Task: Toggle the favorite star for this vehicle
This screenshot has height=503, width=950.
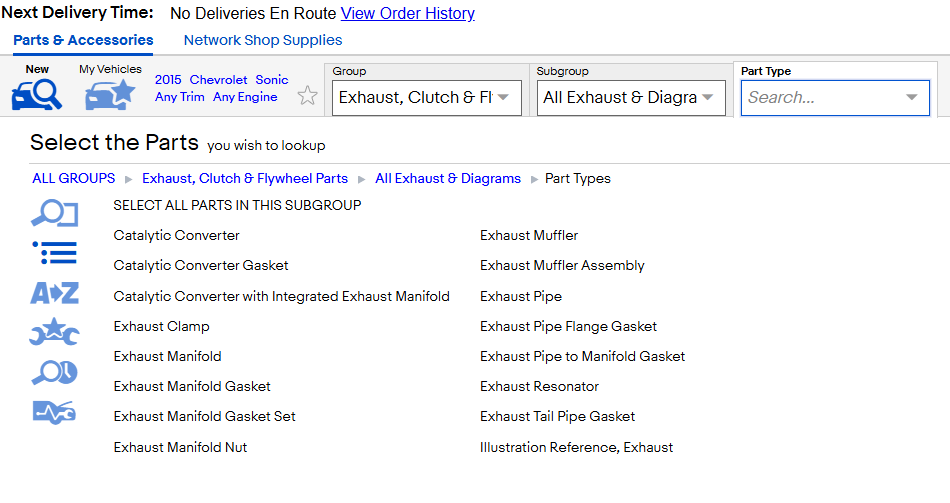Action: (x=307, y=96)
